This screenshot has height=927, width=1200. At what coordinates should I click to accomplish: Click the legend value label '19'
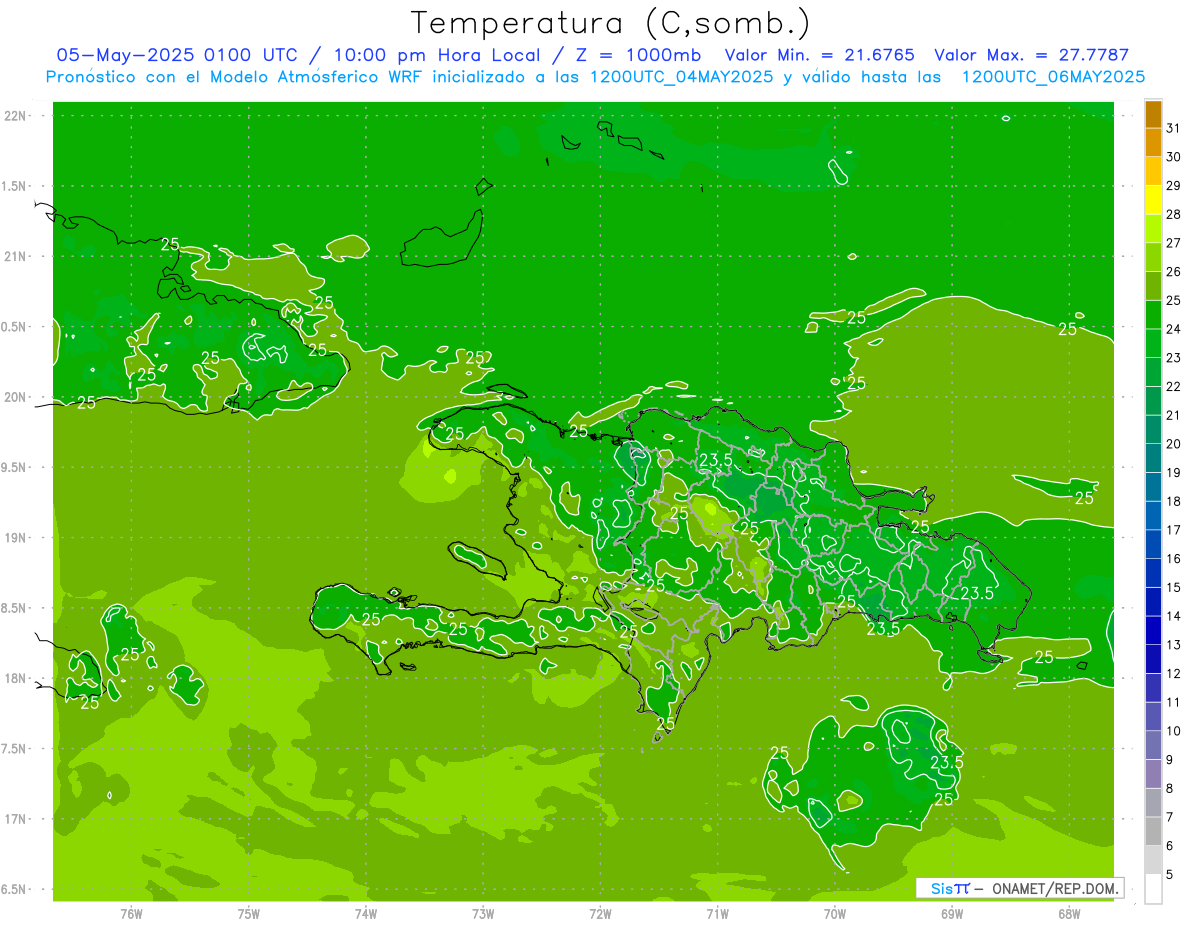1173,472
